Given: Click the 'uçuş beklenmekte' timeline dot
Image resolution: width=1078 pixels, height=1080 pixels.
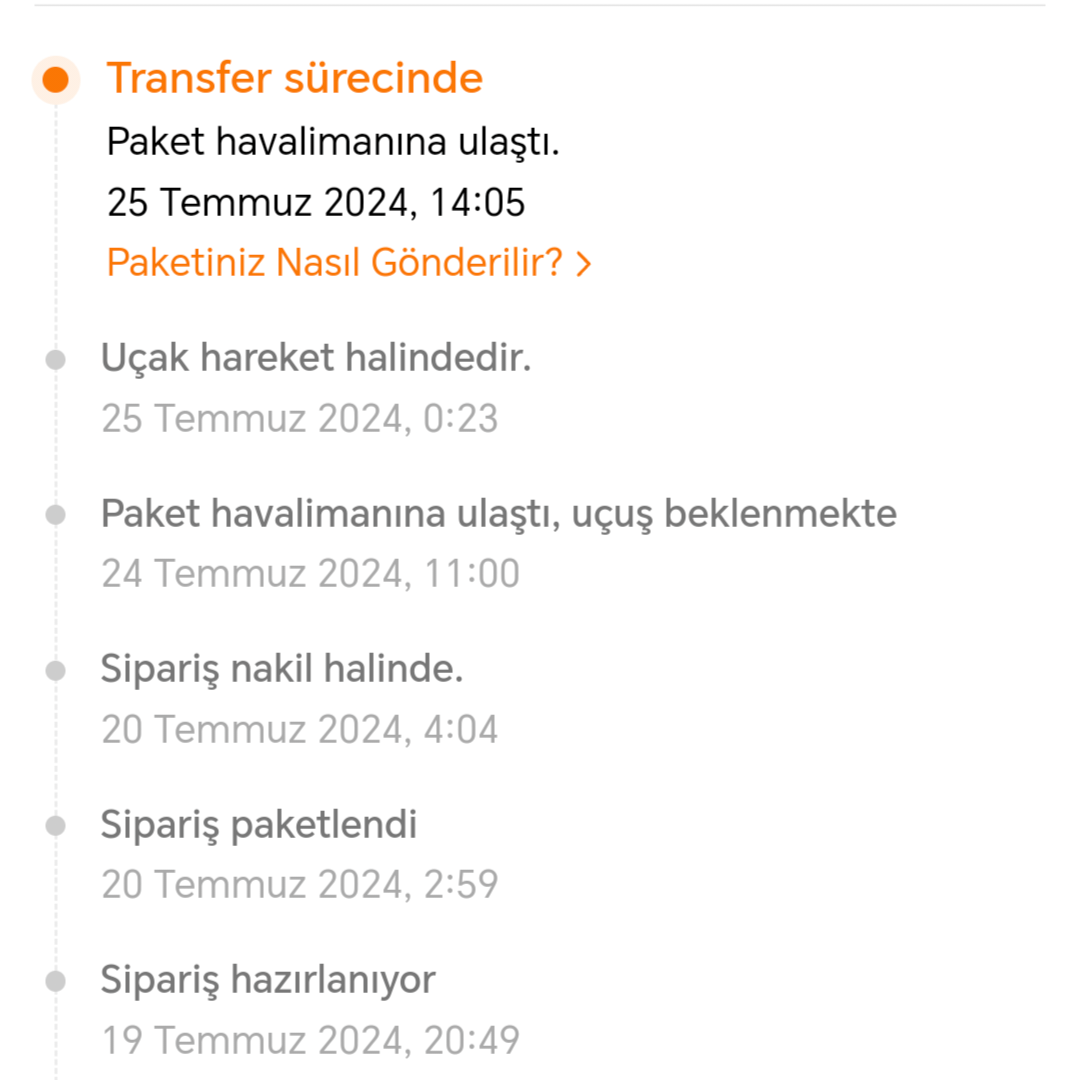Looking at the screenshot, I should [56, 515].
